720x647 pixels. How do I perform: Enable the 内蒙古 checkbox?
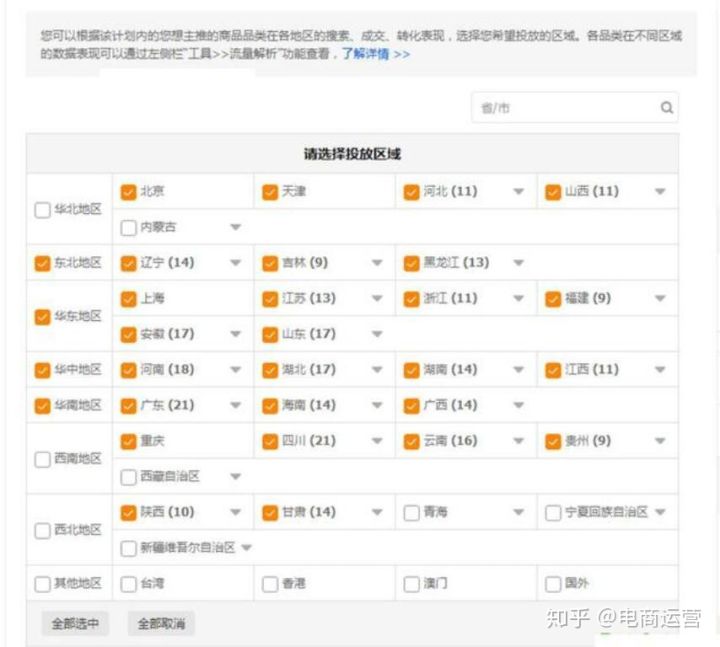click(128, 228)
